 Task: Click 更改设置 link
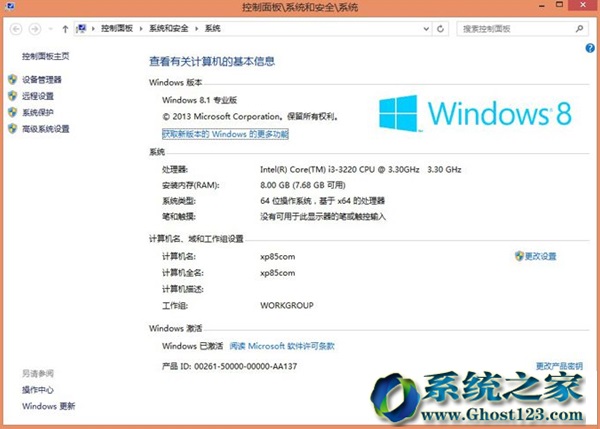(540, 256)
